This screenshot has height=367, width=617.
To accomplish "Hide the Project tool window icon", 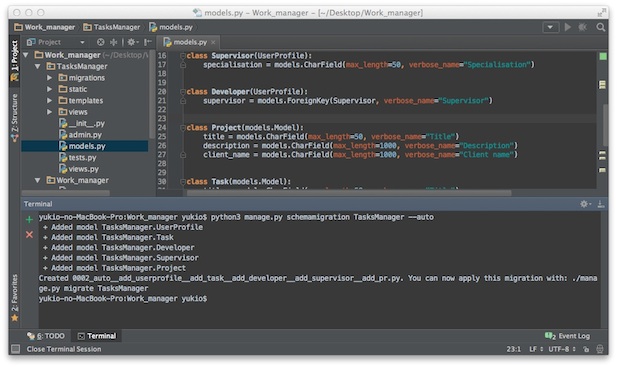I will point(148,42).
